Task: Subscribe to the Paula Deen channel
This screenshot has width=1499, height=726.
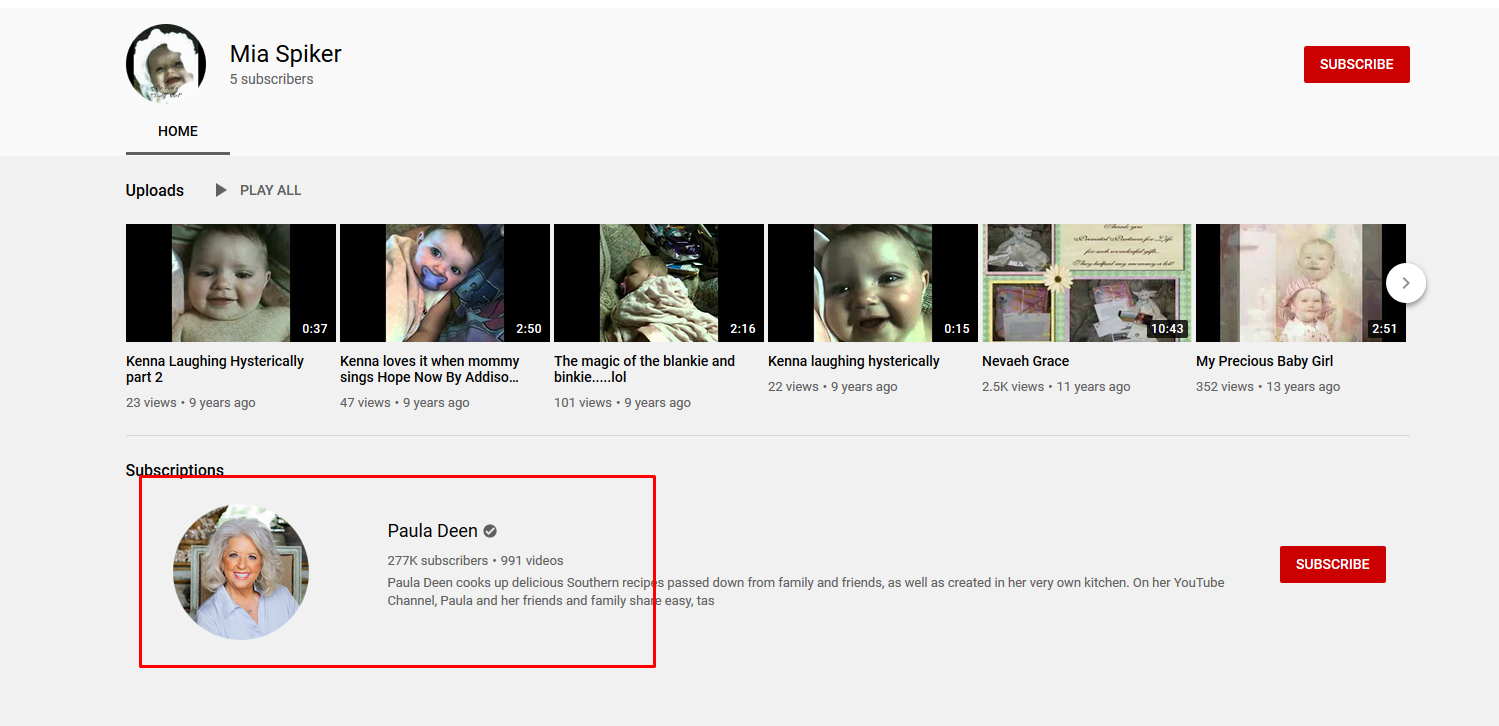Action: 1332,564
